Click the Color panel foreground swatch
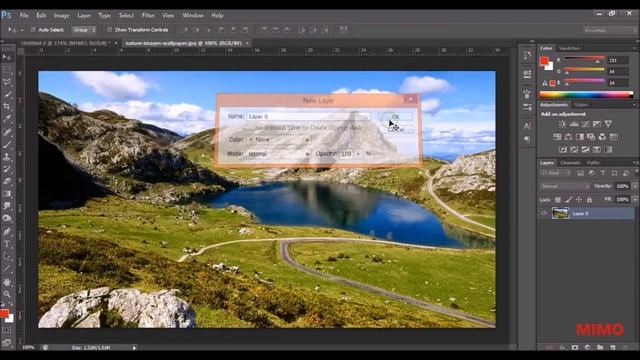640x360 pixels. (544, 61)
